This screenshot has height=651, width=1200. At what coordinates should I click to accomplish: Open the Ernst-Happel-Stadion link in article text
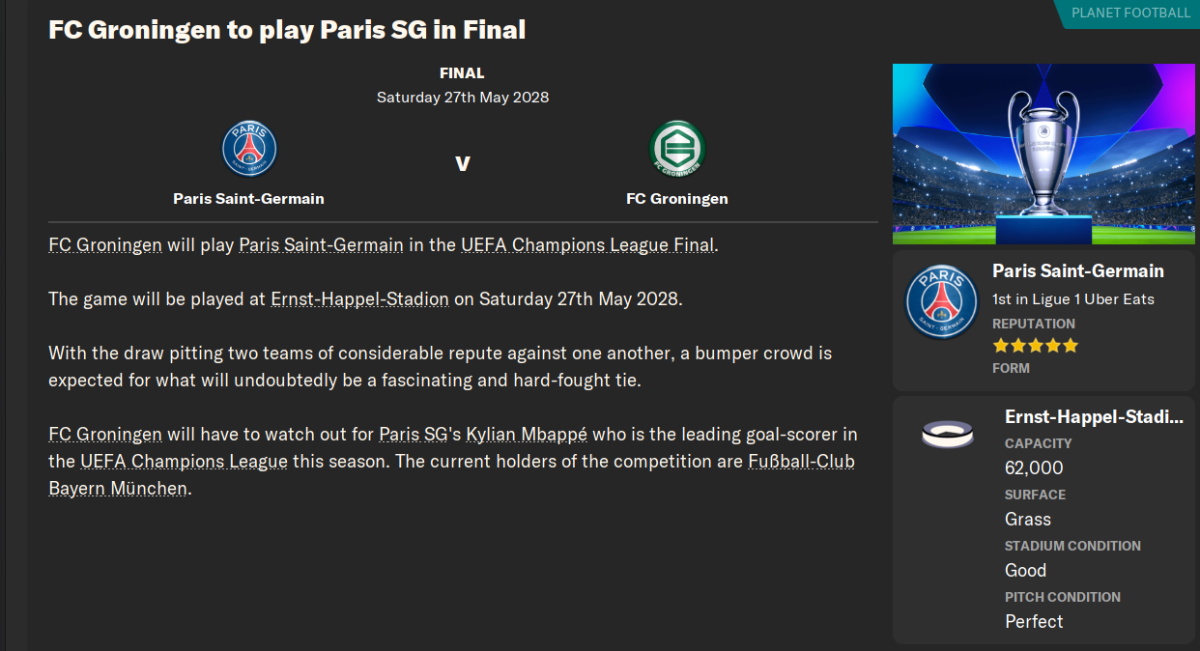point(360,299)
